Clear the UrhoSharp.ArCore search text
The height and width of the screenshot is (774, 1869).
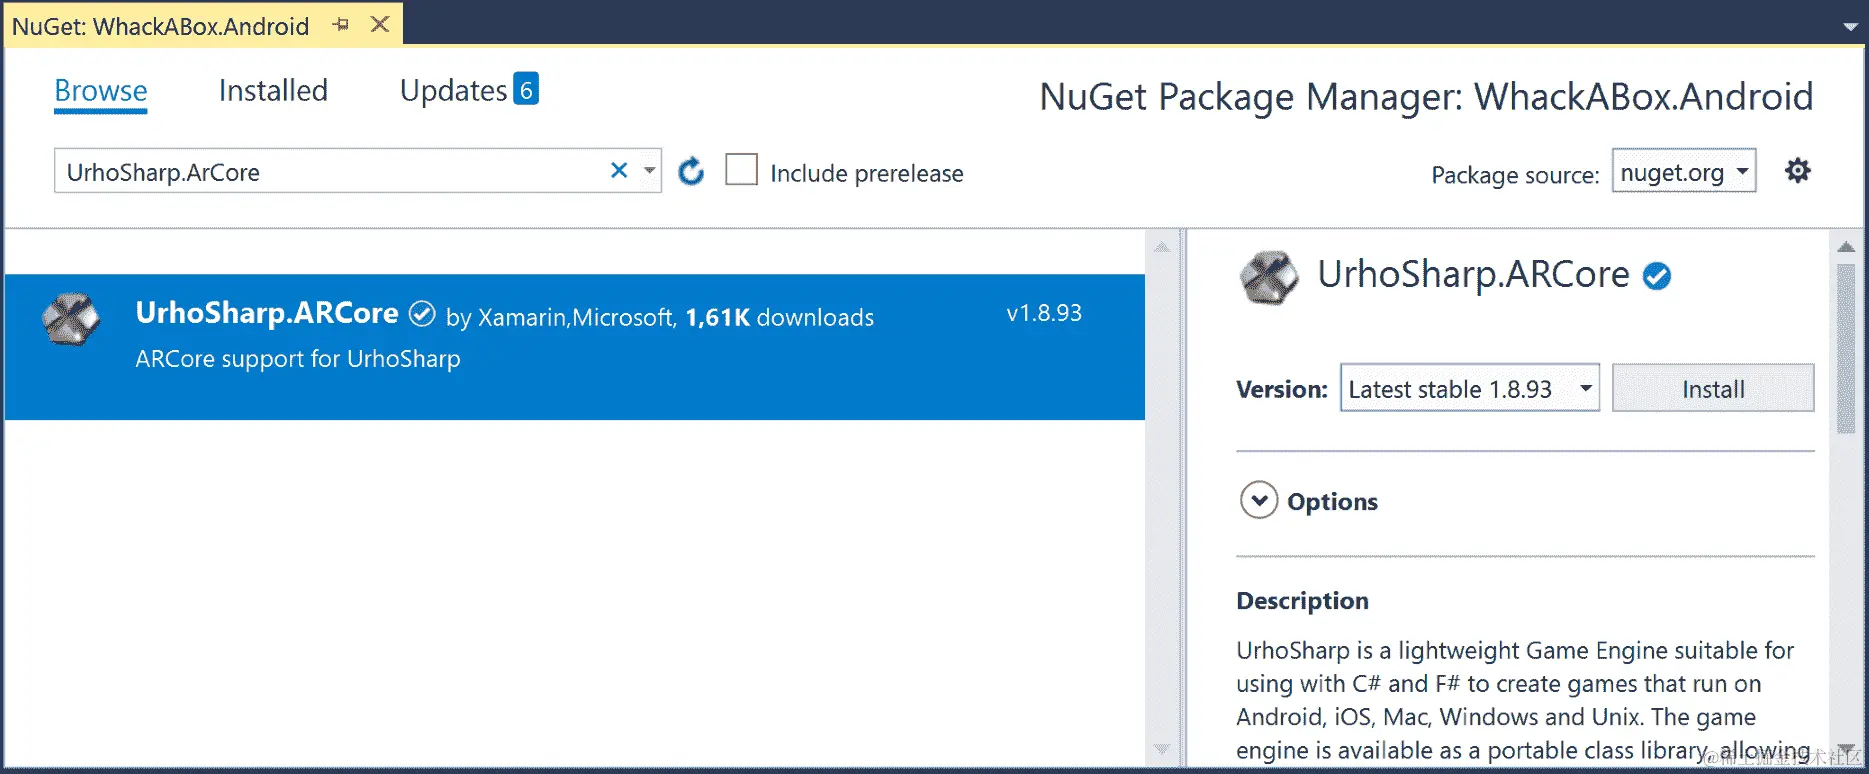coord(619,171)
